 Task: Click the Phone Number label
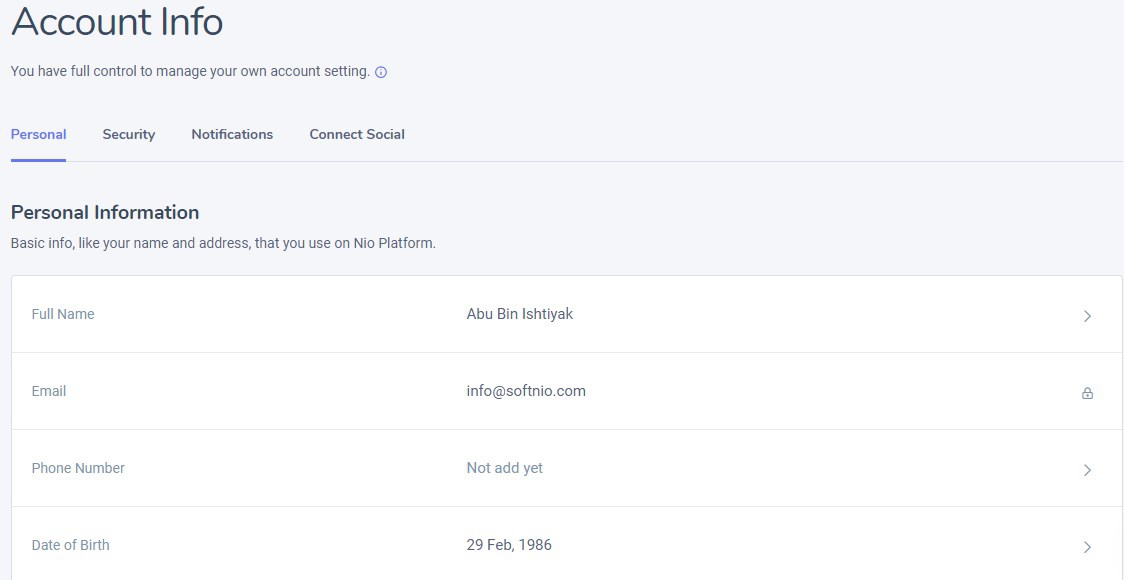point(78,468)
